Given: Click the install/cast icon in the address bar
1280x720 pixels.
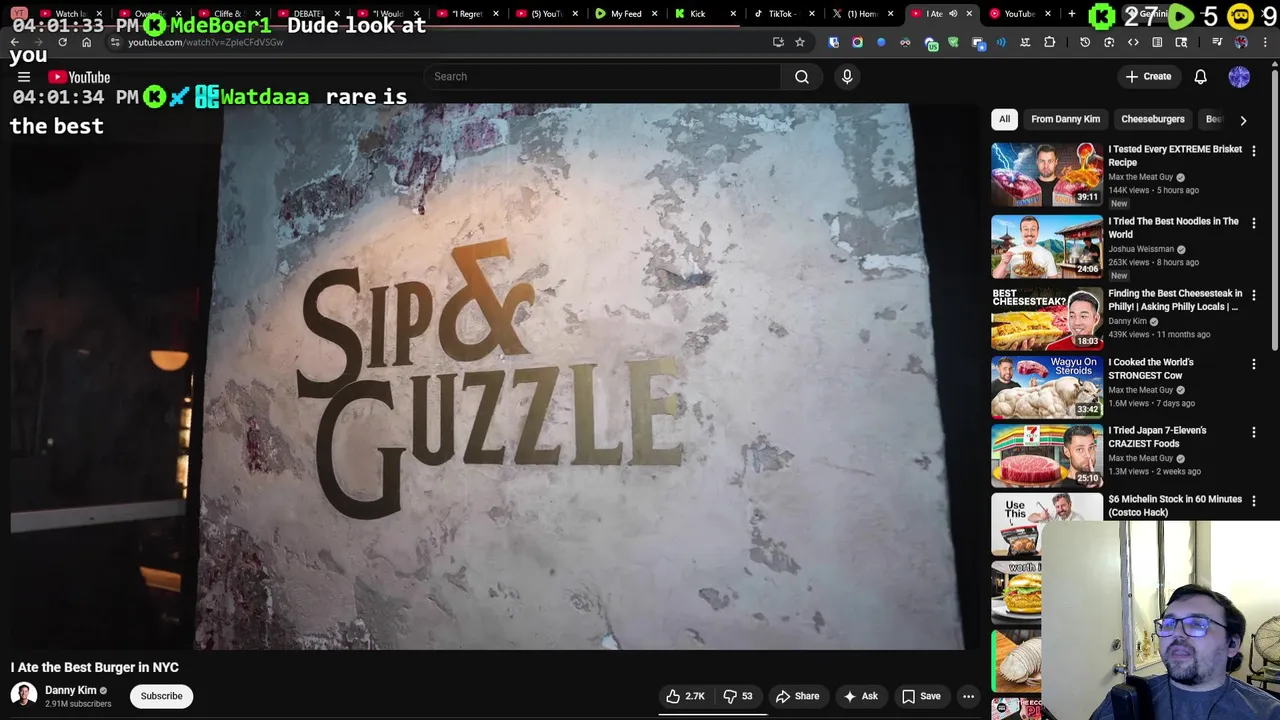Looking at the screenshot, I should tap(778, 42).
